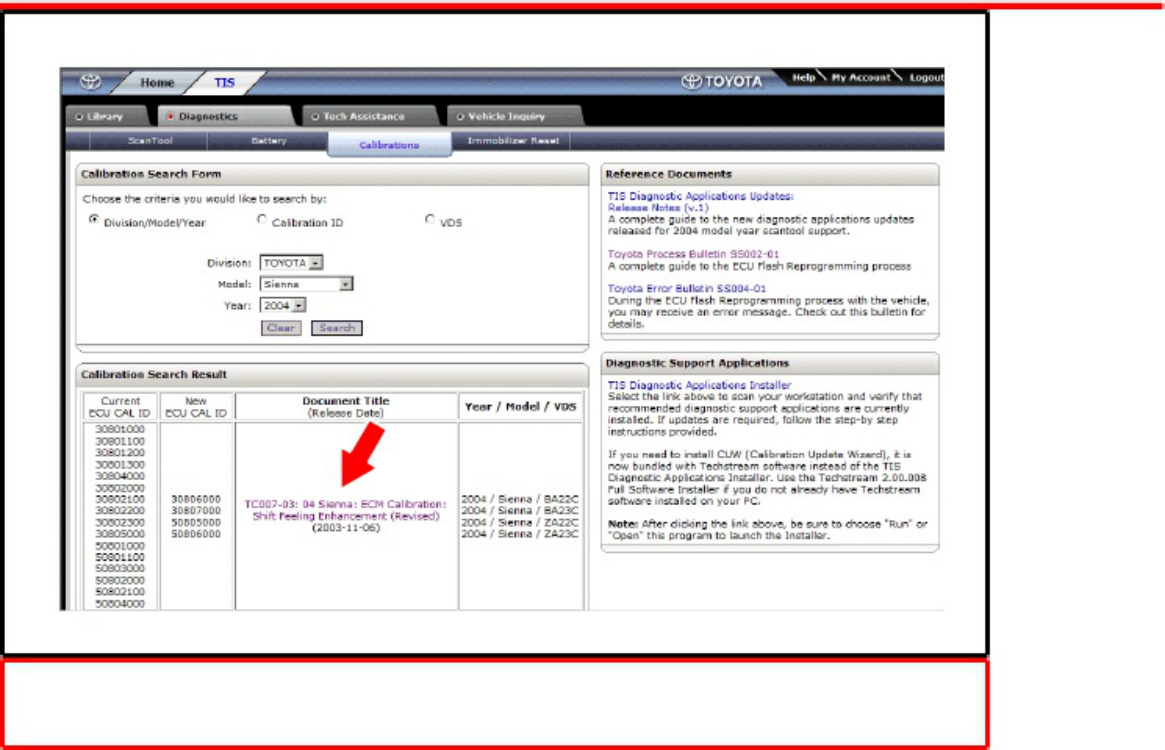Click the 2004 / Sienna / ZA23C entry

[x=519, y=534]
